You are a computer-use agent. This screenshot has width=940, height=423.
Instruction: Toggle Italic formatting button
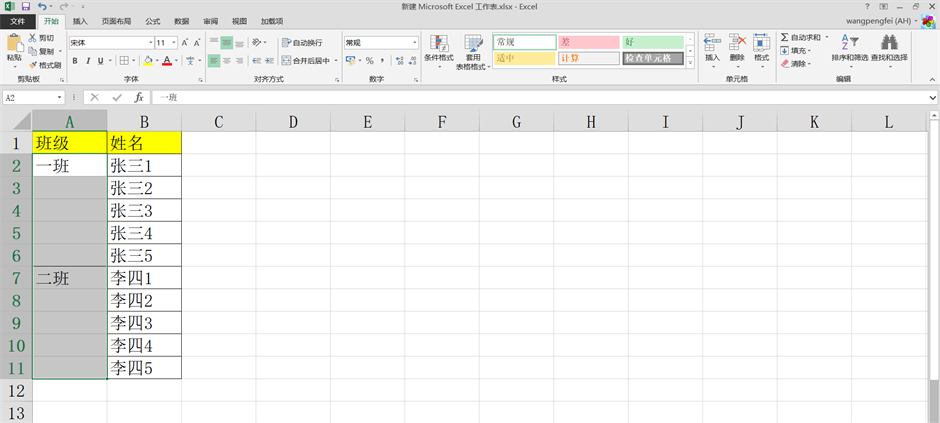(x=88, y=61)
